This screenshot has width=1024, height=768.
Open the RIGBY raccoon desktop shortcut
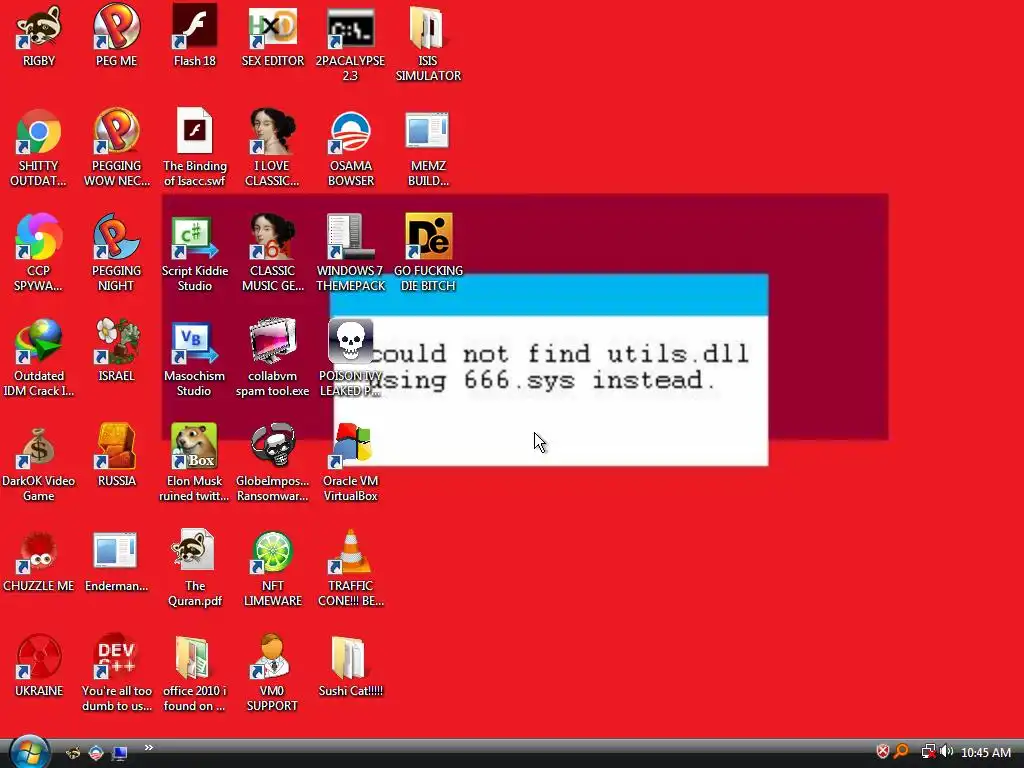pos(39,27)
